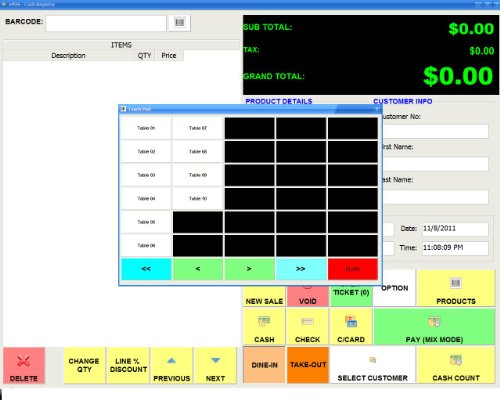The width and height of the screenshot is (500, 400).
Task: Focus the BARCODE input field
Action: point(106,23)
